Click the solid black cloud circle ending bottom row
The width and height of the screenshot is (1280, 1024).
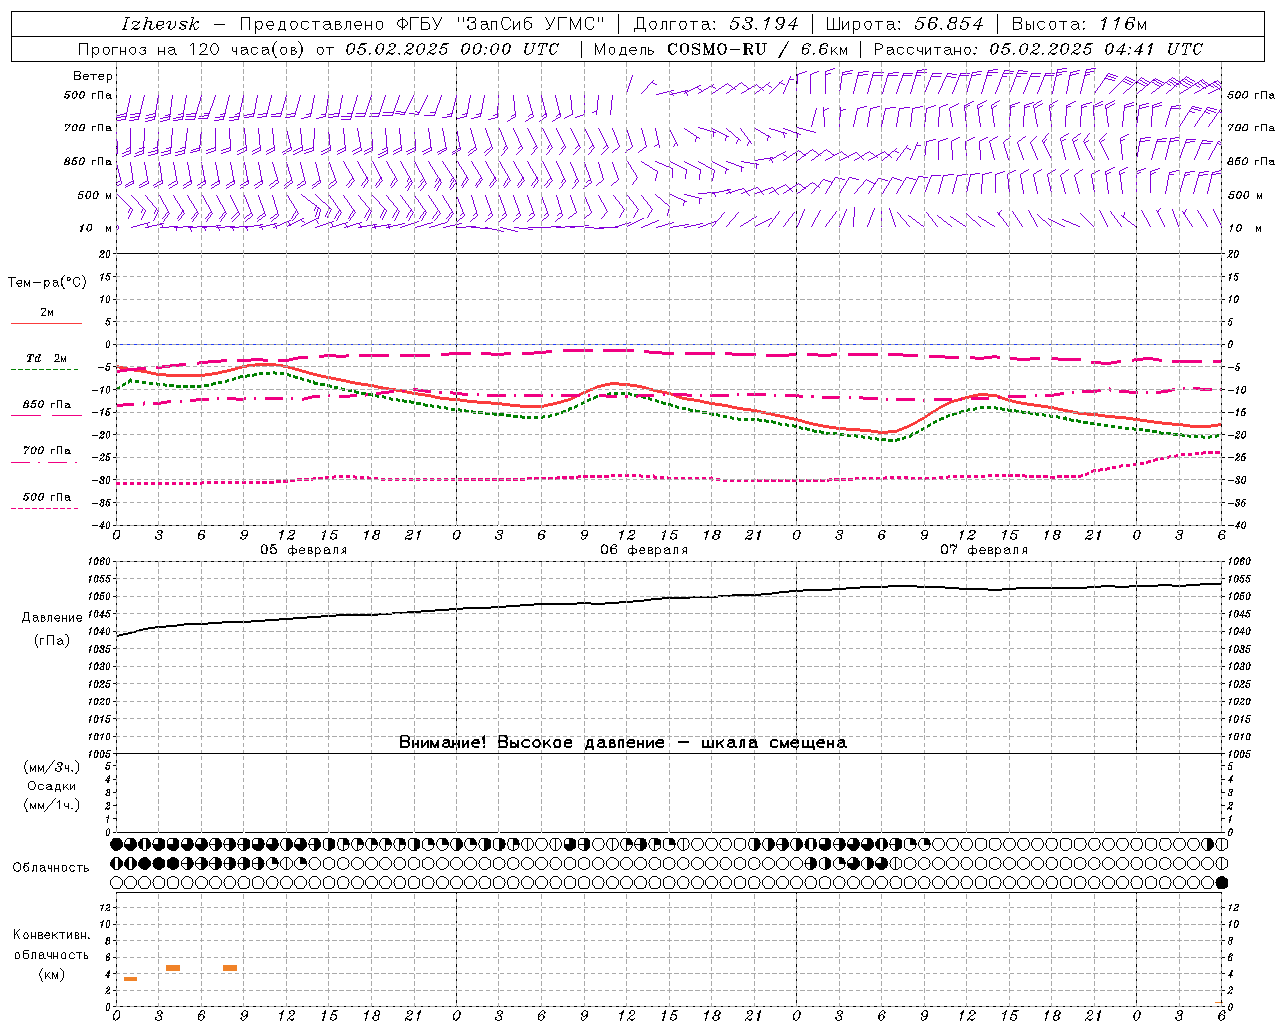1221,883
